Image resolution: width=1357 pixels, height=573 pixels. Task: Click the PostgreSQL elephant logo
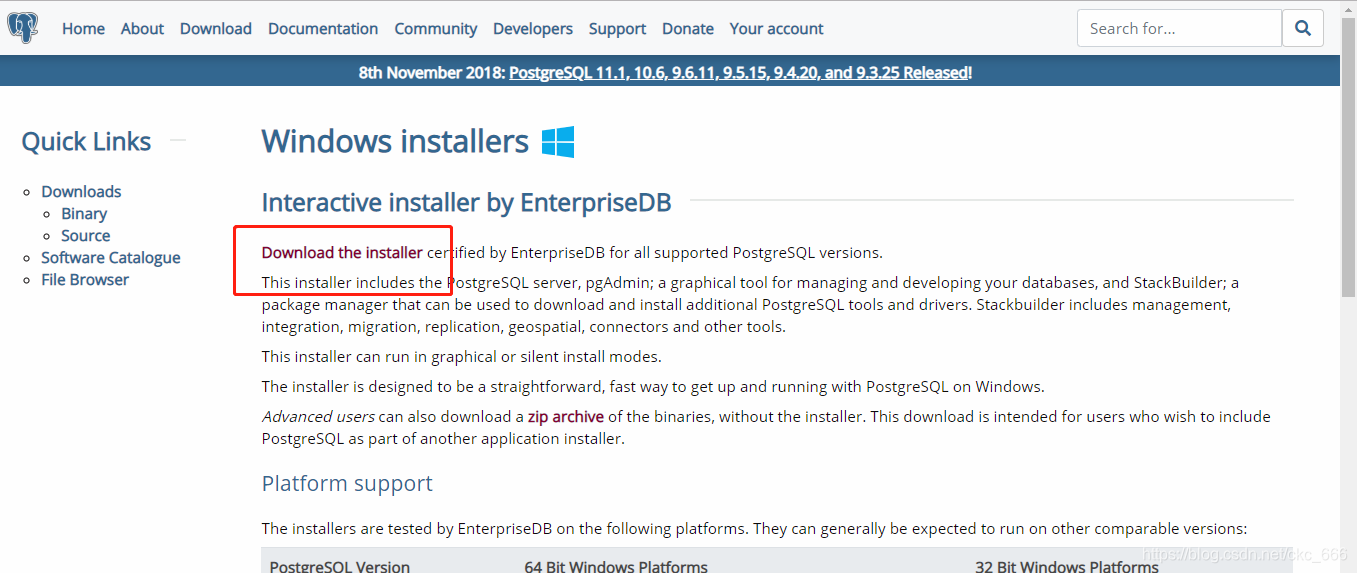point(22,27)
